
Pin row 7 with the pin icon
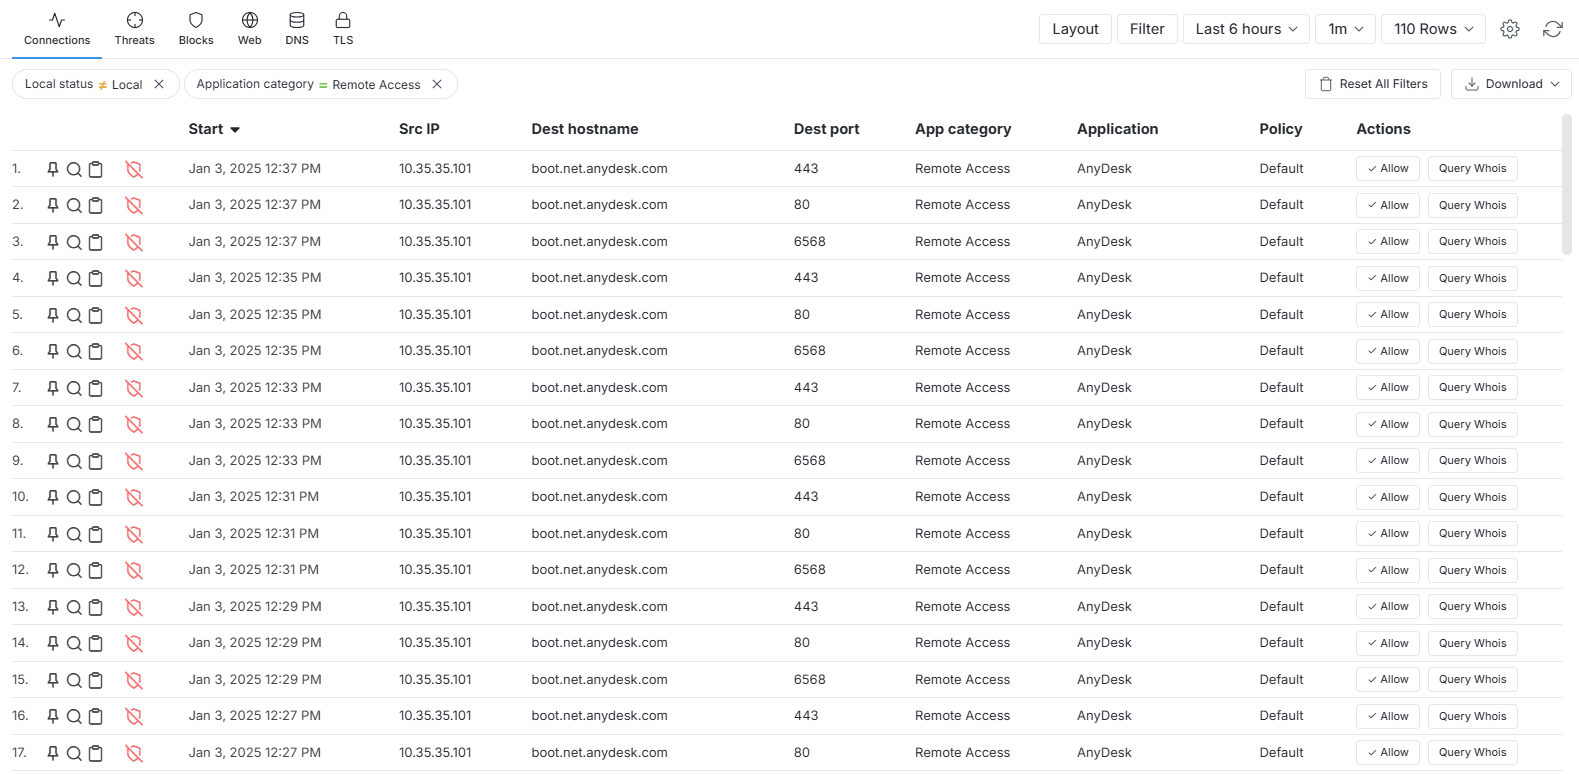(53, 388)
